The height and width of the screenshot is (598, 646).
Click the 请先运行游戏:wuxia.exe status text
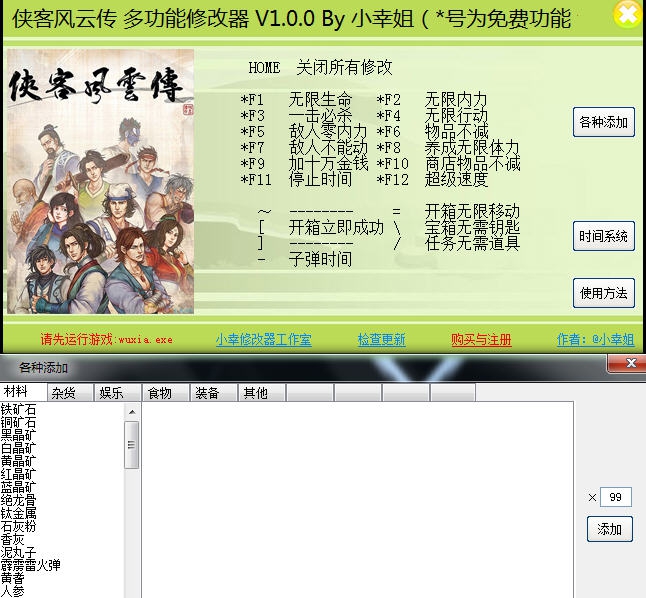(x=106, y=340)
